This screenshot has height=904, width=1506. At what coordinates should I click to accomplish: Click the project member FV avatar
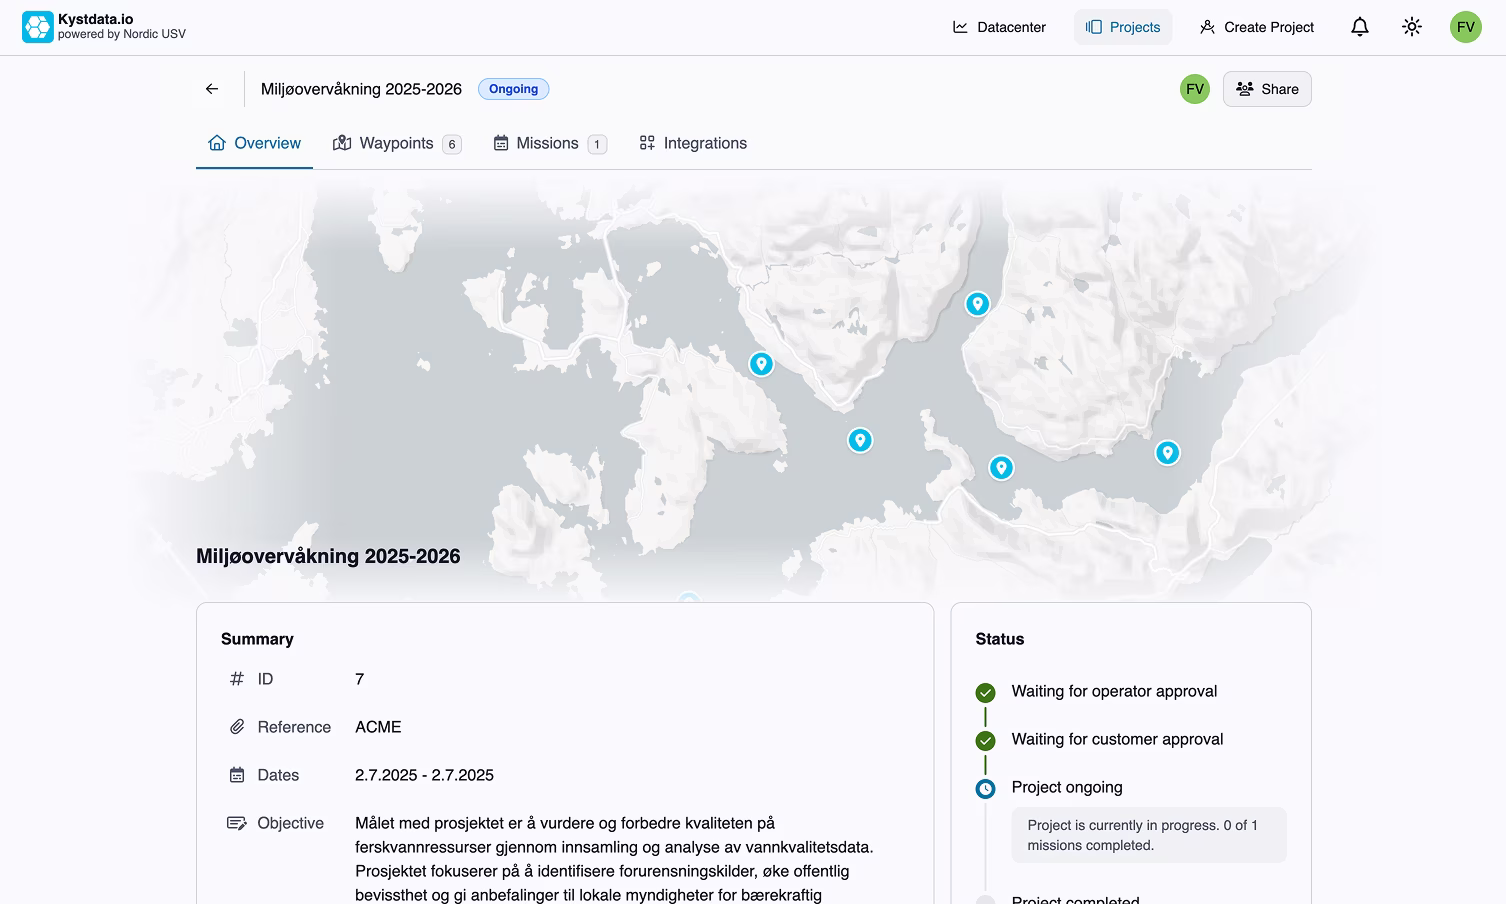pyautogui.click(x=1194, y=89)
